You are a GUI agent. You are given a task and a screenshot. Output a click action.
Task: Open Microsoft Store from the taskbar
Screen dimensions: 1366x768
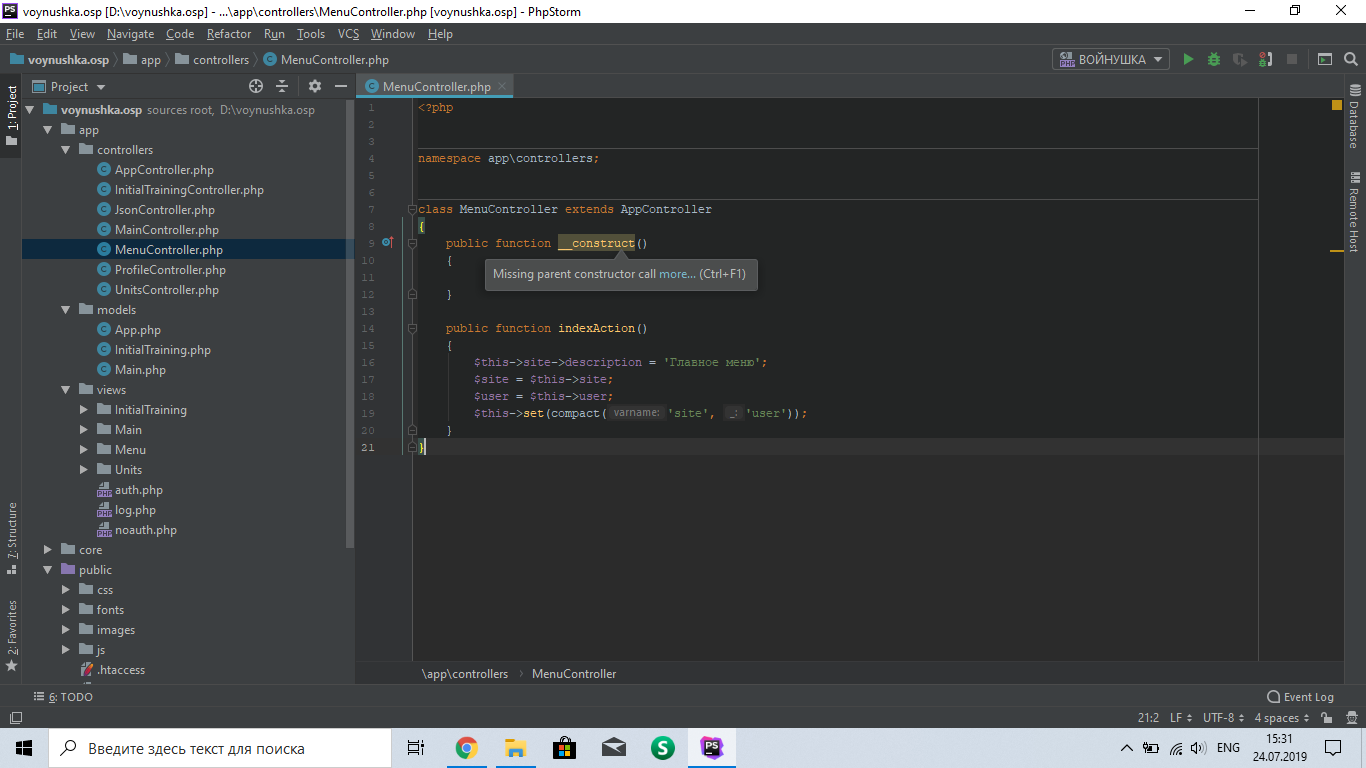tap(564, 748)
